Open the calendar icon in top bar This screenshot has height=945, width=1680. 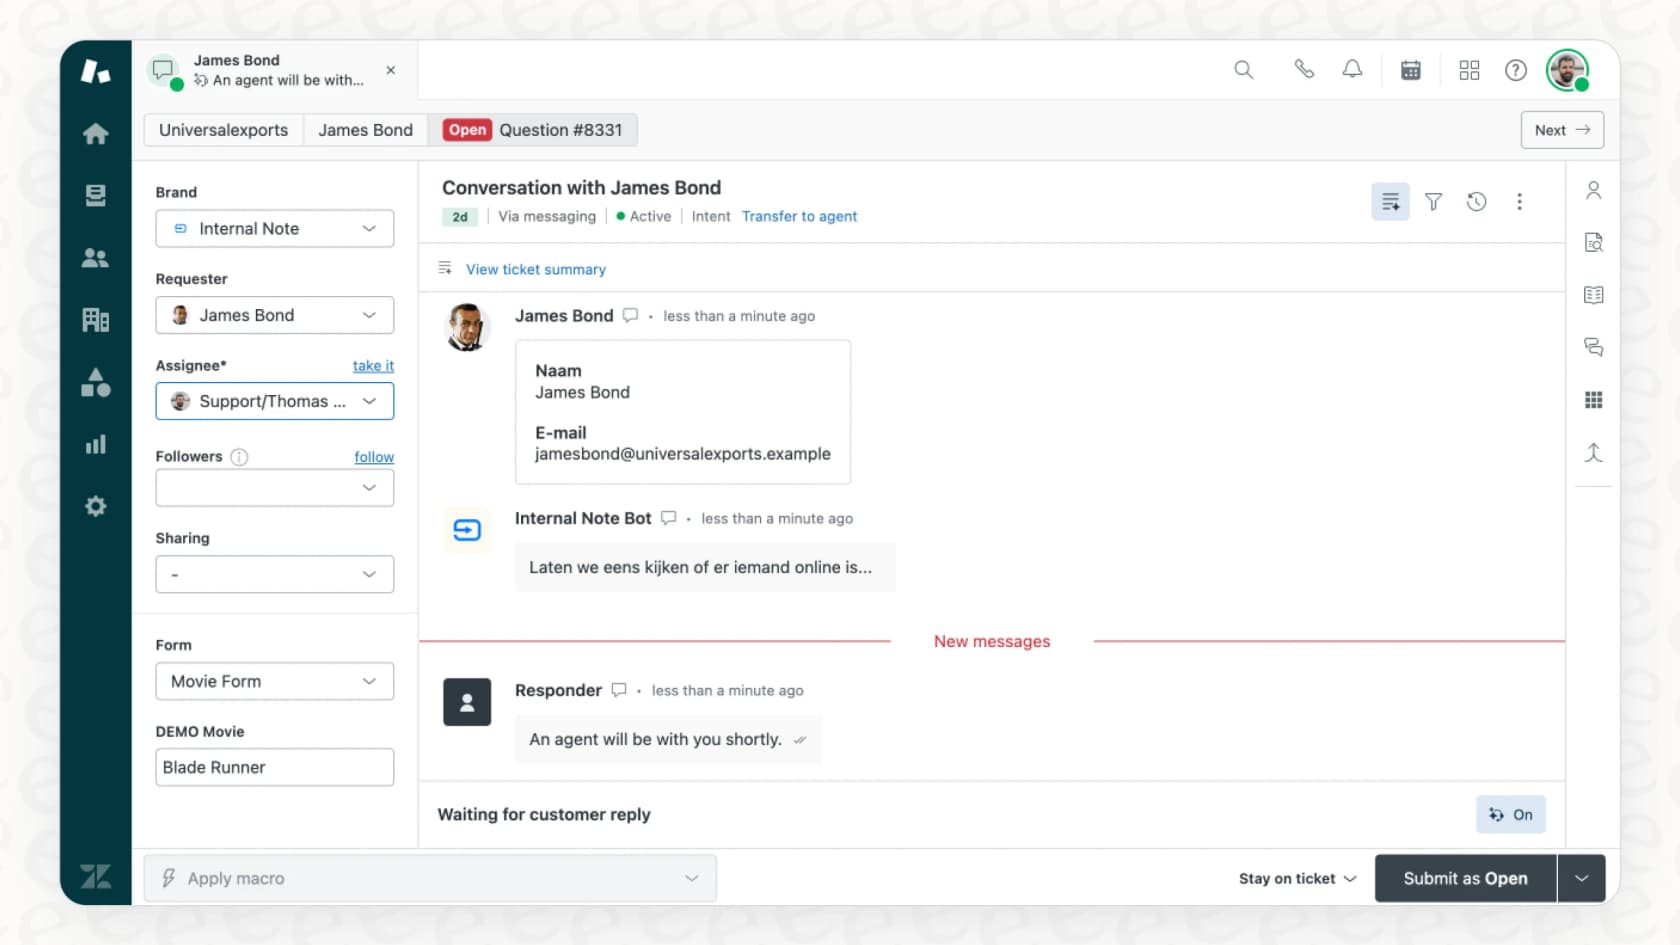tap(1411, 70)
